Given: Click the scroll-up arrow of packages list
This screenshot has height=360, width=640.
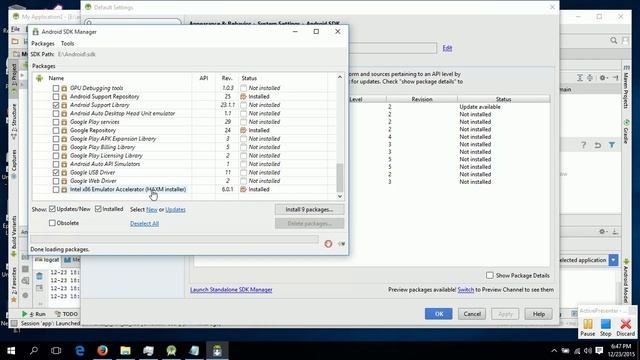Looking at the screenshot, I should point(340,77).
